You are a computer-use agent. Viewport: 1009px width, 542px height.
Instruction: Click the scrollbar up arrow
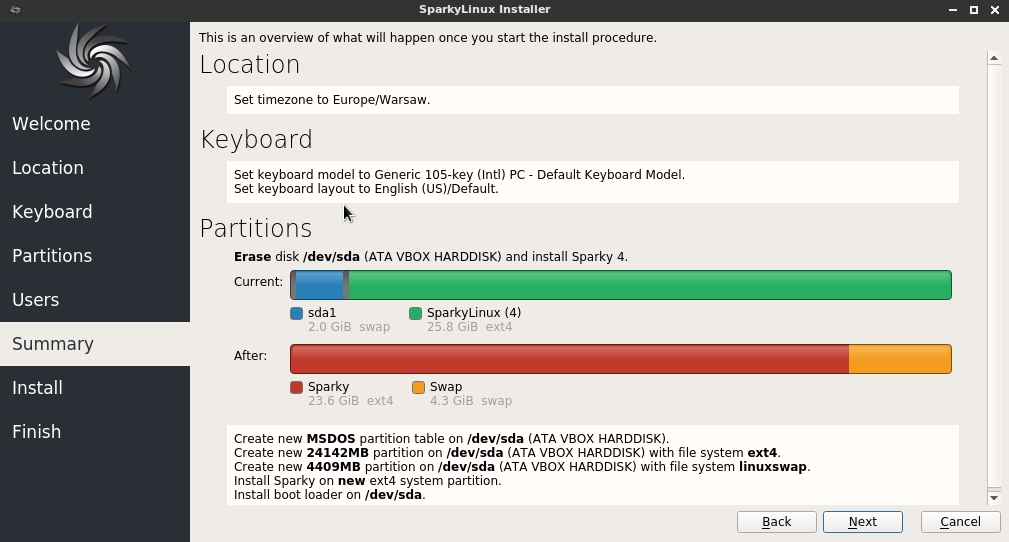(994, 59)
